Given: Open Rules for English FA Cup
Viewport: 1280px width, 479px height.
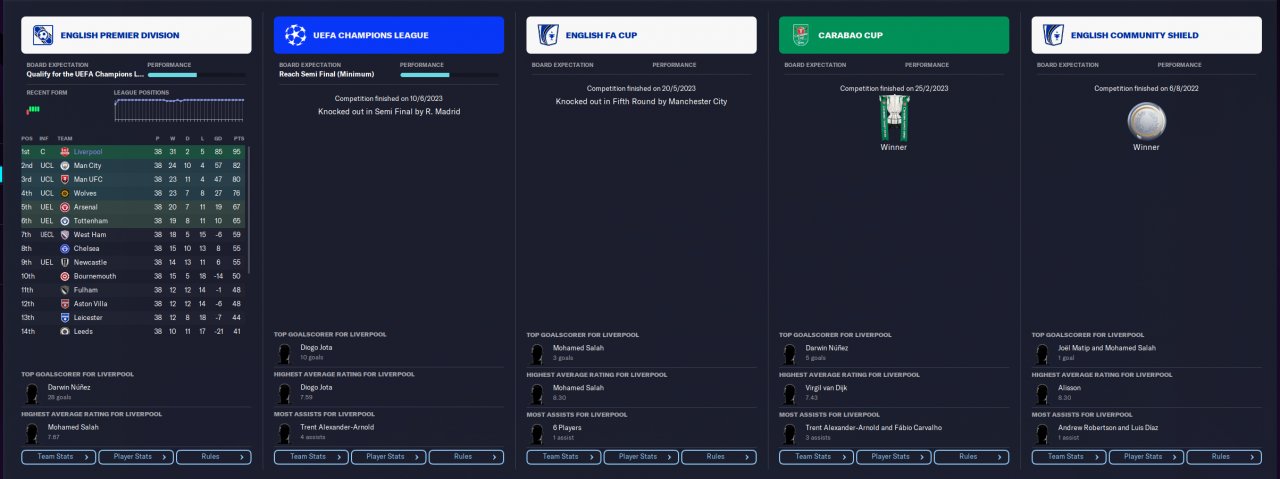Looking at the screenshot, I should [719, 457].
